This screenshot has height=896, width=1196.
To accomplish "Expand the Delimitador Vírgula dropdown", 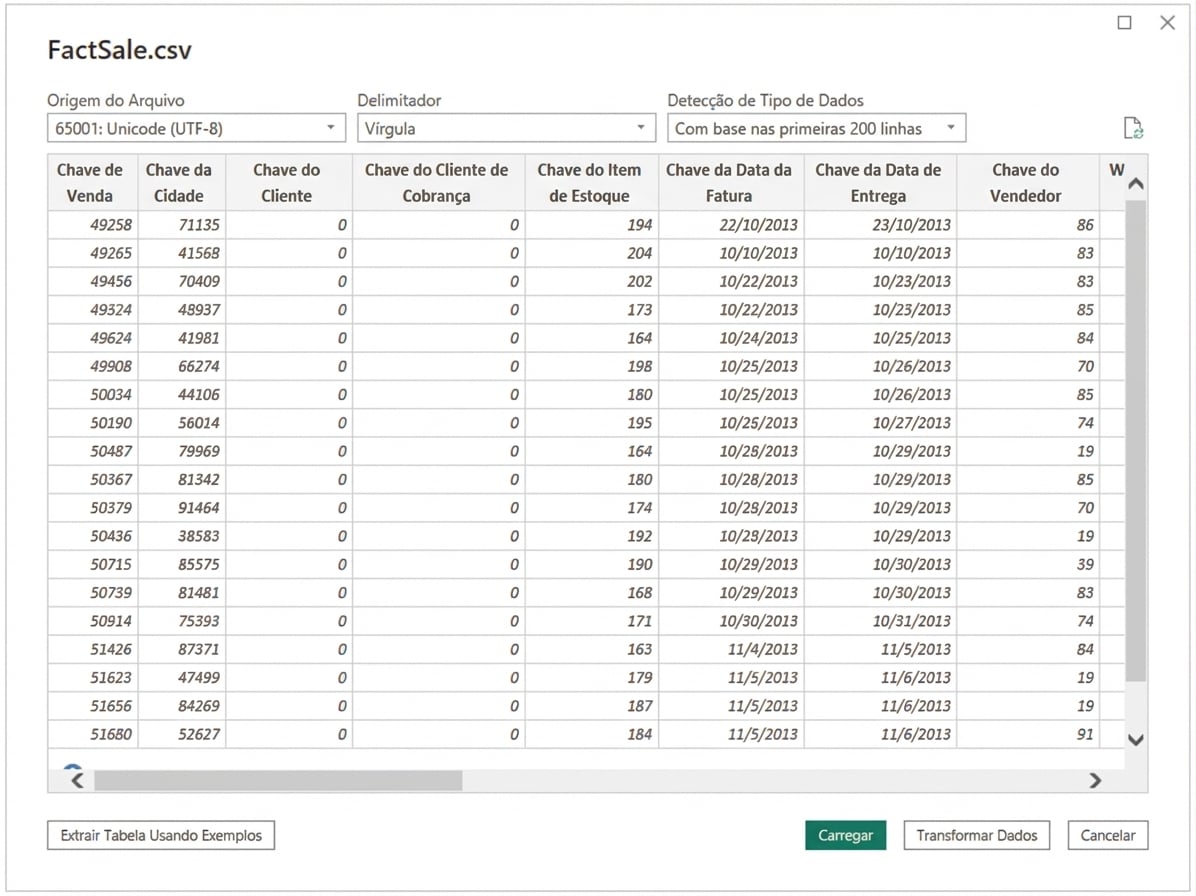I will pyautogui.click(x=506, y=128).
